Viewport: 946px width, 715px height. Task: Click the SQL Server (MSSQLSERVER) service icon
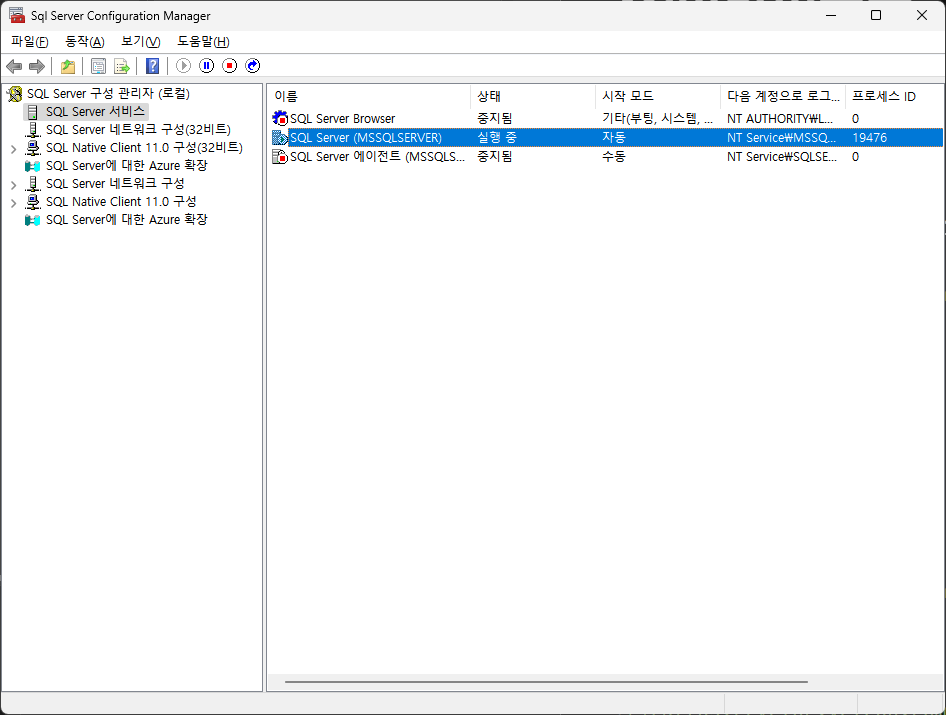(x=280, y=138)
